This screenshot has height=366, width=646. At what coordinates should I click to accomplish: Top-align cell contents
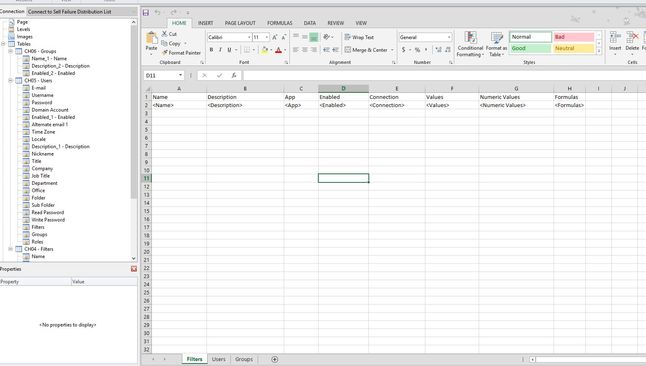click(296, 37)
